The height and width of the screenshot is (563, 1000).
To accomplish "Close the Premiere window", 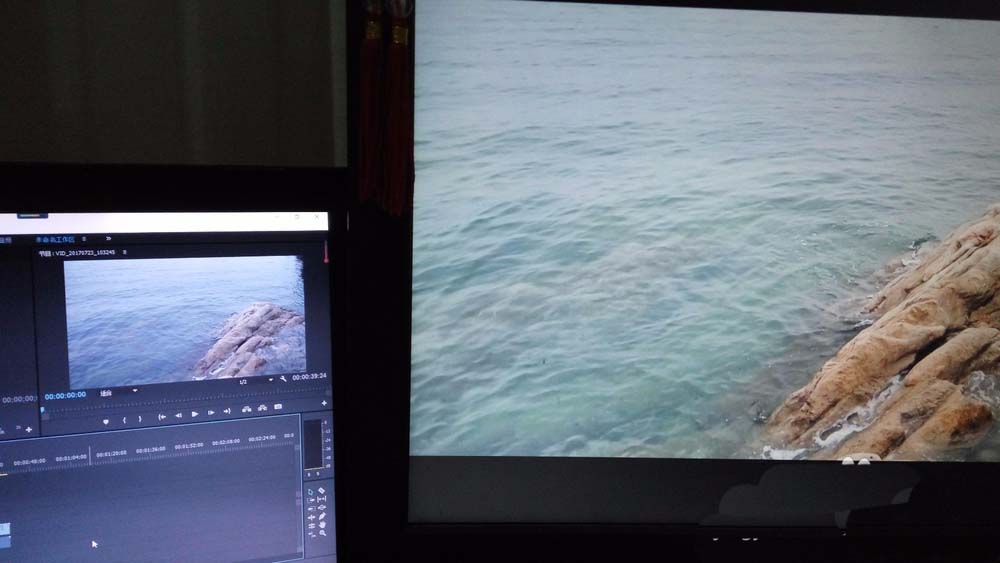I will 316,217.
